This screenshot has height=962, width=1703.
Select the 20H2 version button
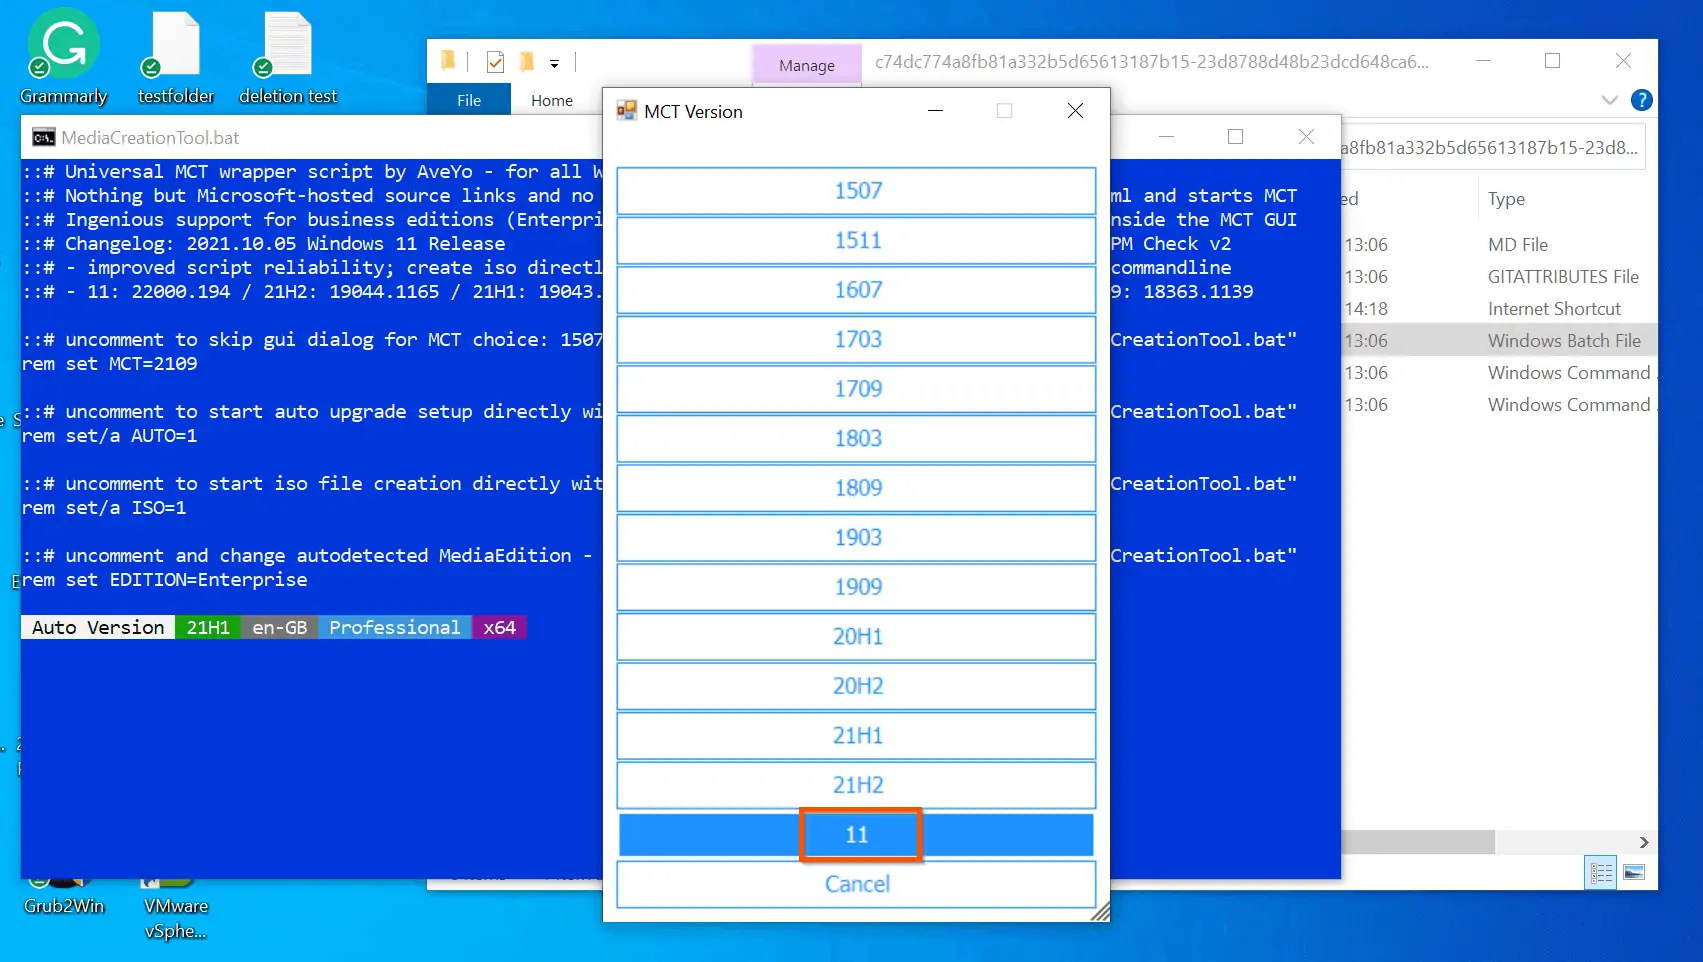pyautogui.click(x=856, y=686)
